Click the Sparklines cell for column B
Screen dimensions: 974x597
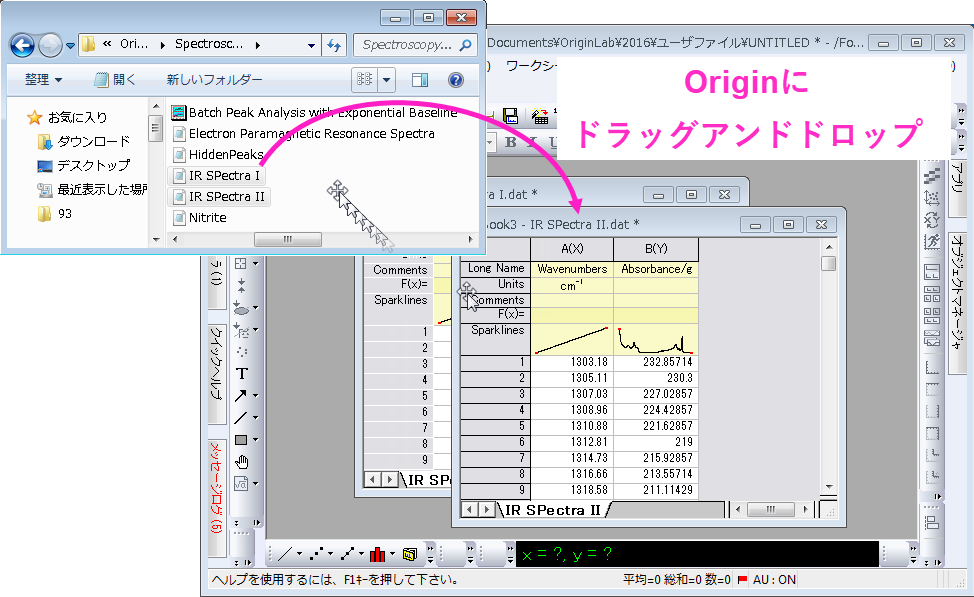click(x=656, y=339)
